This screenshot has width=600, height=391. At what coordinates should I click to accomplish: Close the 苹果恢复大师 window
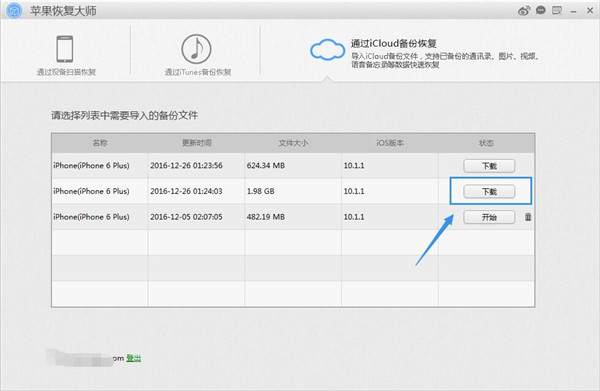point(590,11)
